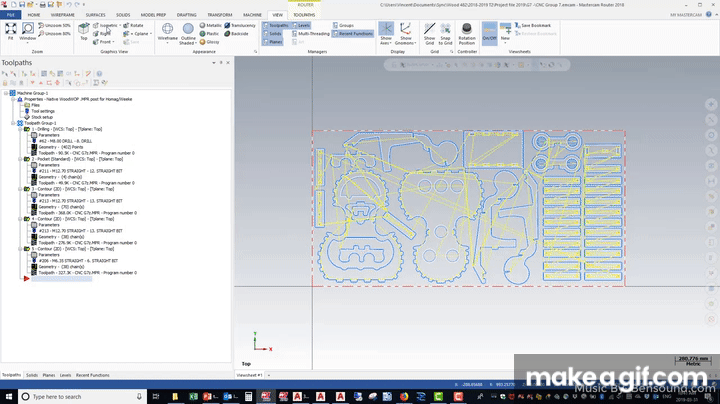Image resolution: width=720 pixels, height=404 pixels.
Task: Switch to Wireframe appearance
Action: (x=167, y=31)
